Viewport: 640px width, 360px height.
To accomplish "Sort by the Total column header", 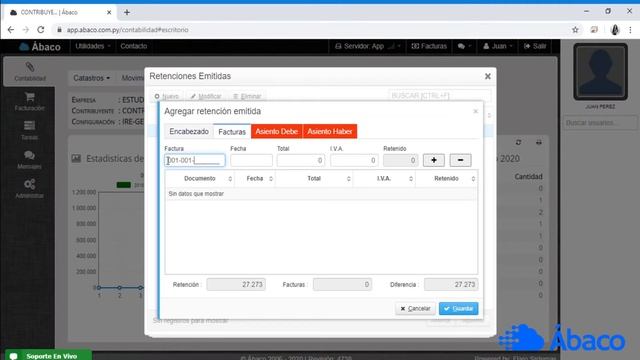I will click(x=314, y=178).
